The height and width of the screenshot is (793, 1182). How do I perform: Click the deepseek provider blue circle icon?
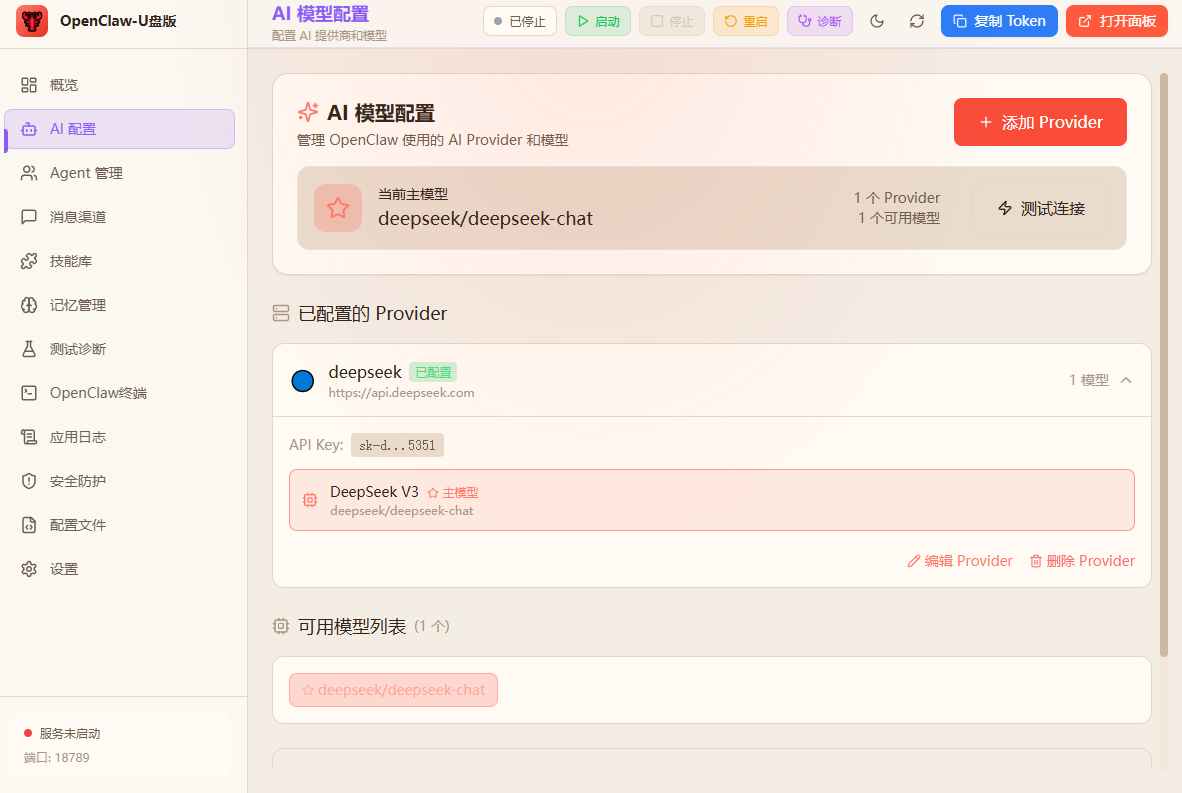tap(302, 381)
